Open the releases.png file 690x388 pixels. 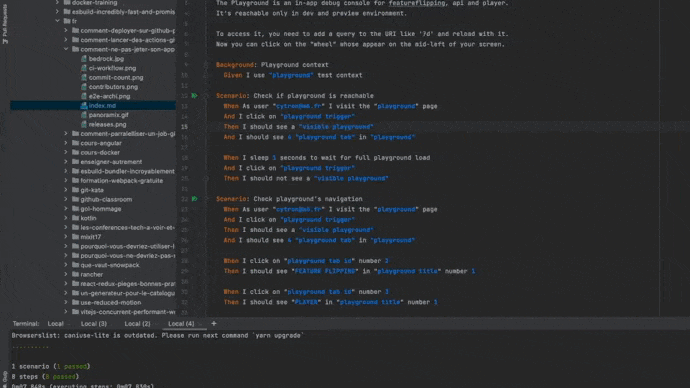[x=107, y=124]
